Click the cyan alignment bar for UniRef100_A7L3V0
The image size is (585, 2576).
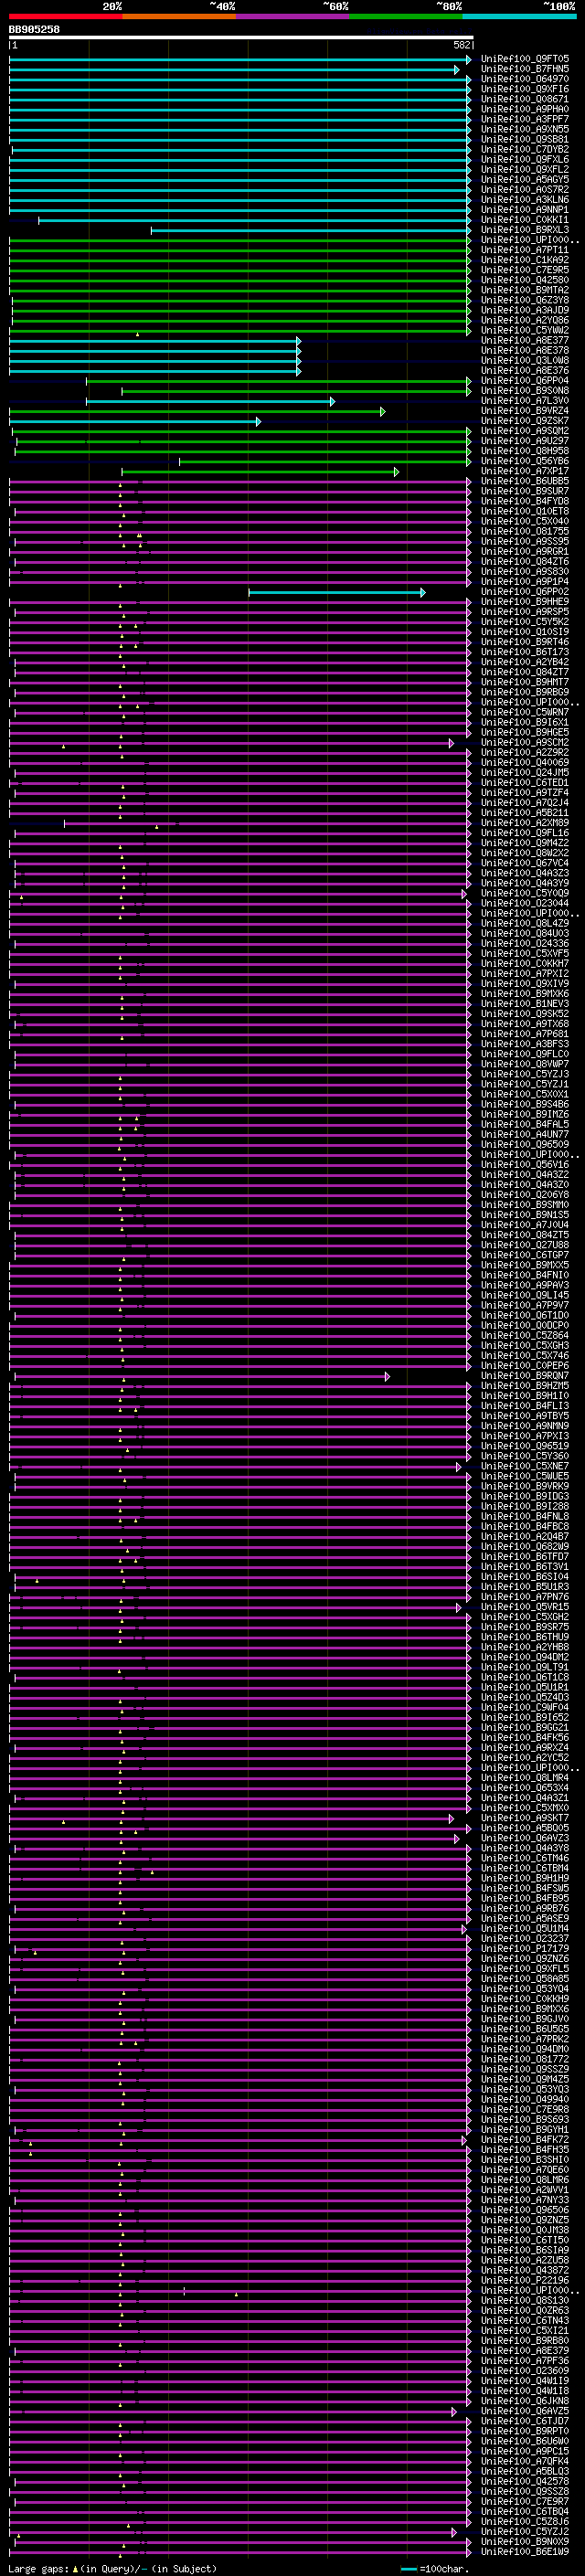210,402
